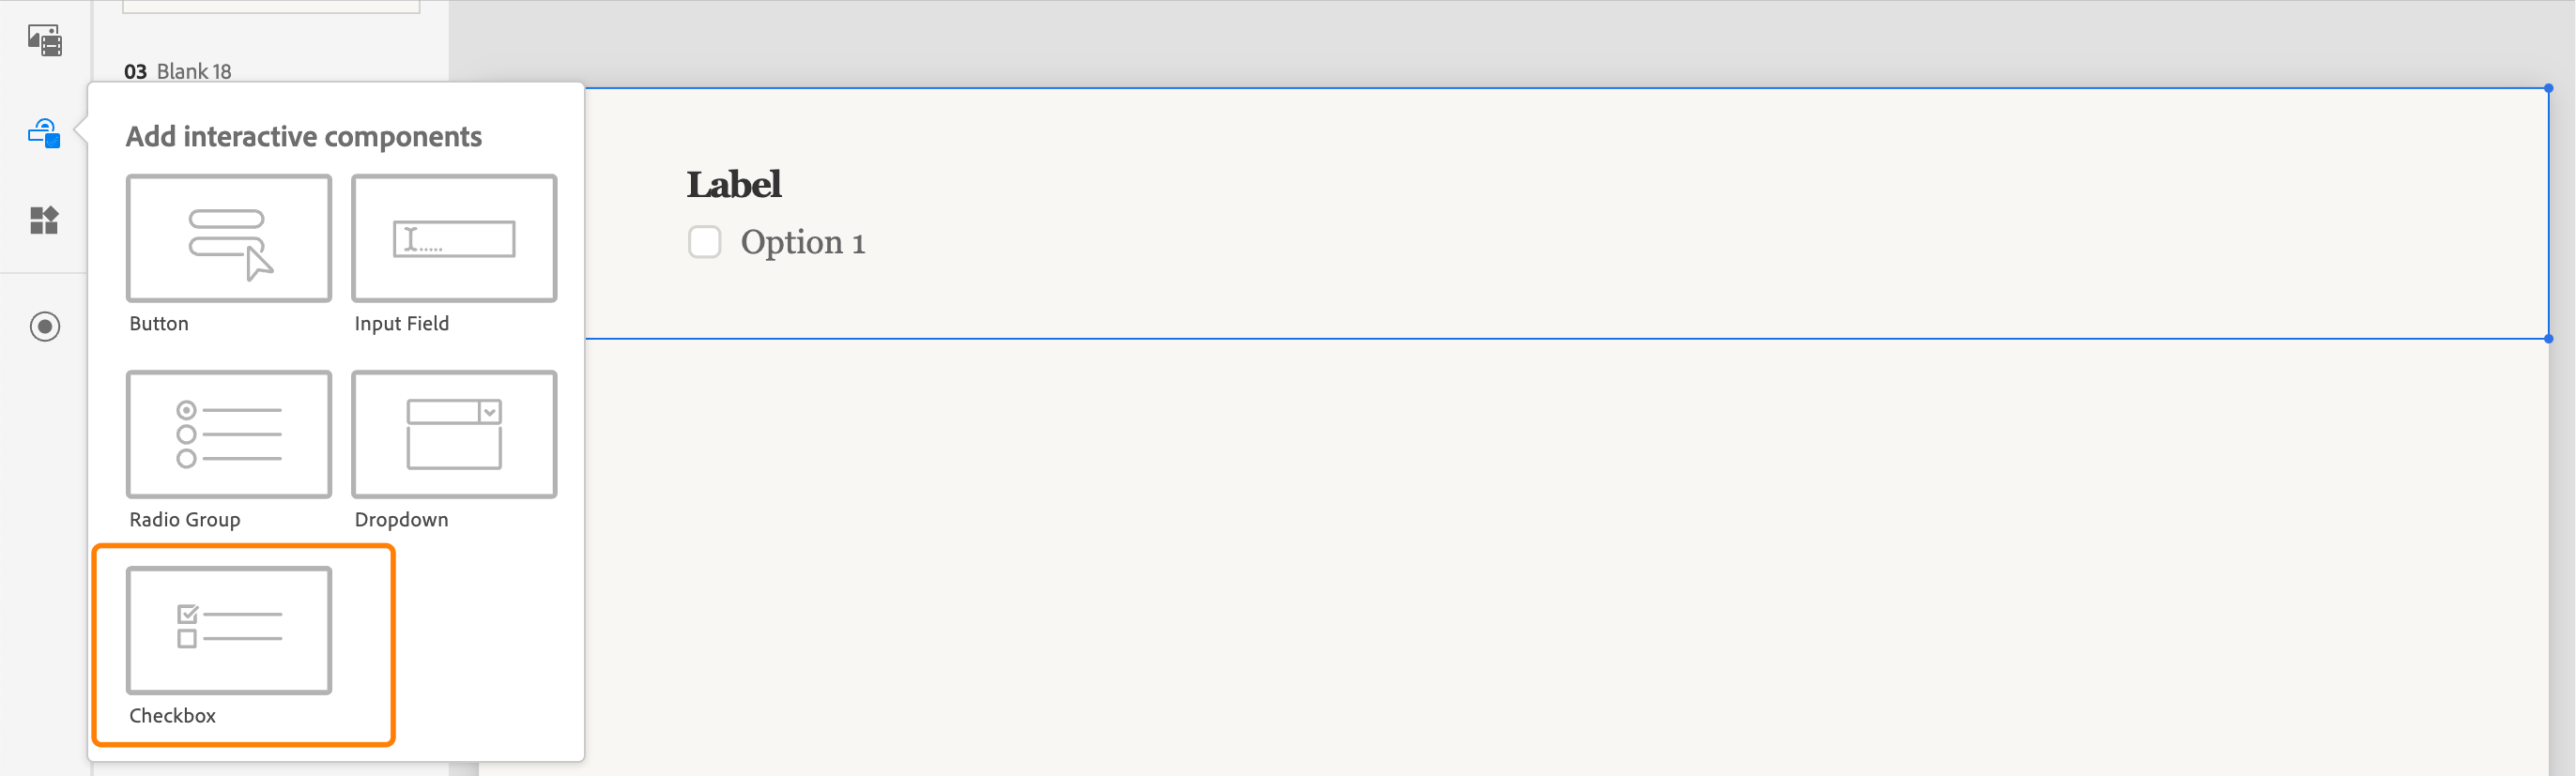Select the Label heading text on slide

coord(734,185)
